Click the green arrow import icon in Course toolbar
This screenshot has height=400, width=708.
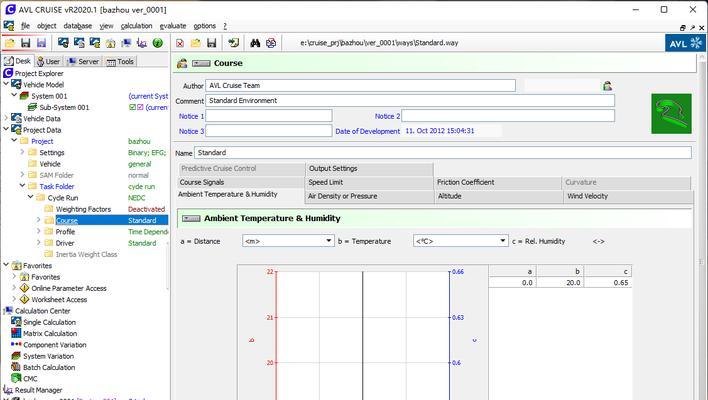(x=233, y=43)
